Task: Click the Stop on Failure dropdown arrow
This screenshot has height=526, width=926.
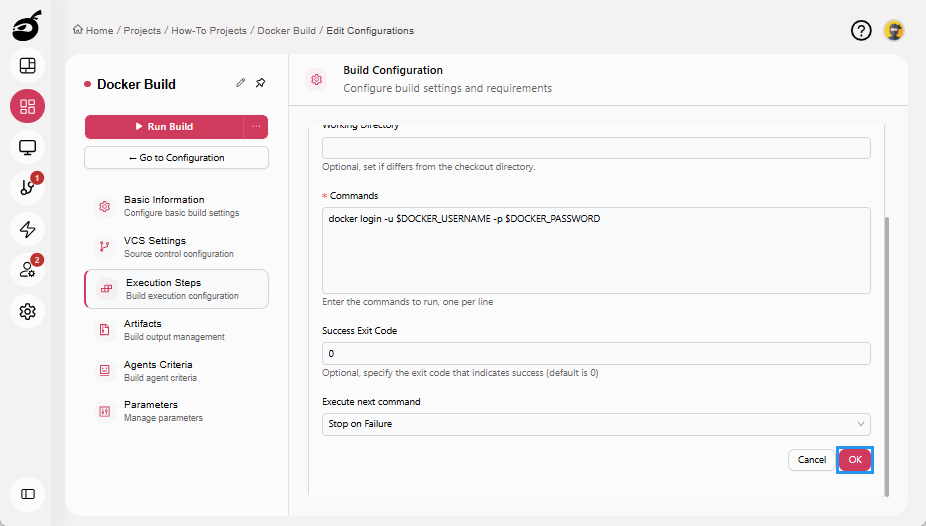Action: pos(860,424)
